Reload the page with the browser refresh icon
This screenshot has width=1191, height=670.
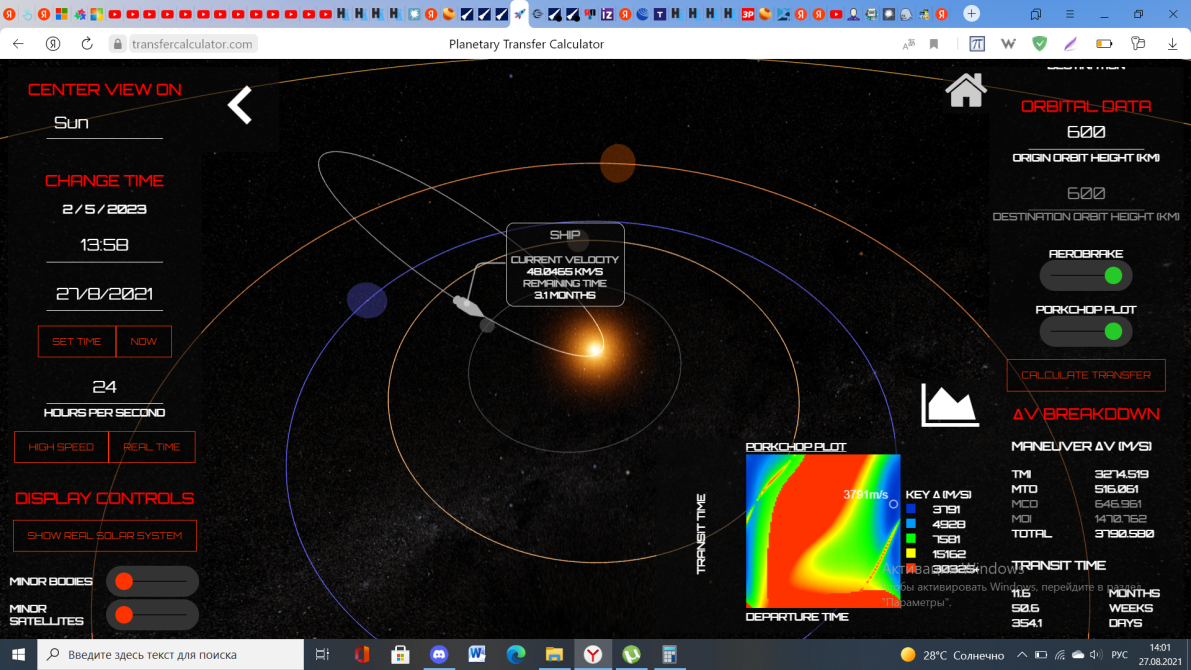click(87, 44)
